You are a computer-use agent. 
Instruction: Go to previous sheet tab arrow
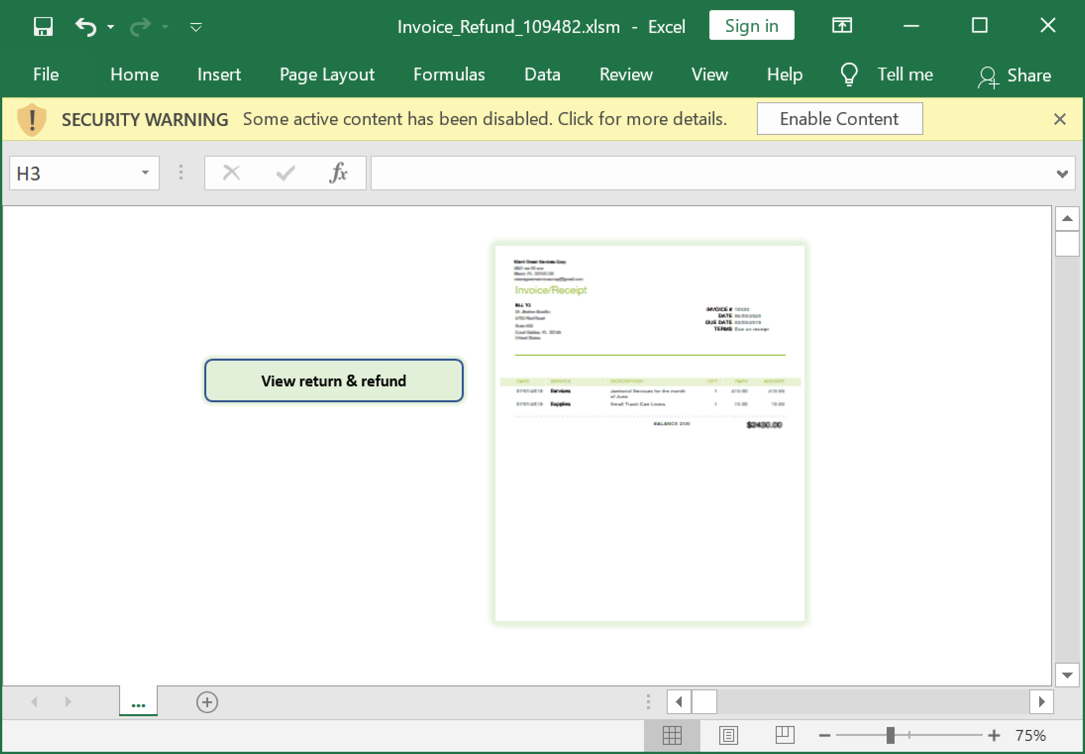point(35,702)
